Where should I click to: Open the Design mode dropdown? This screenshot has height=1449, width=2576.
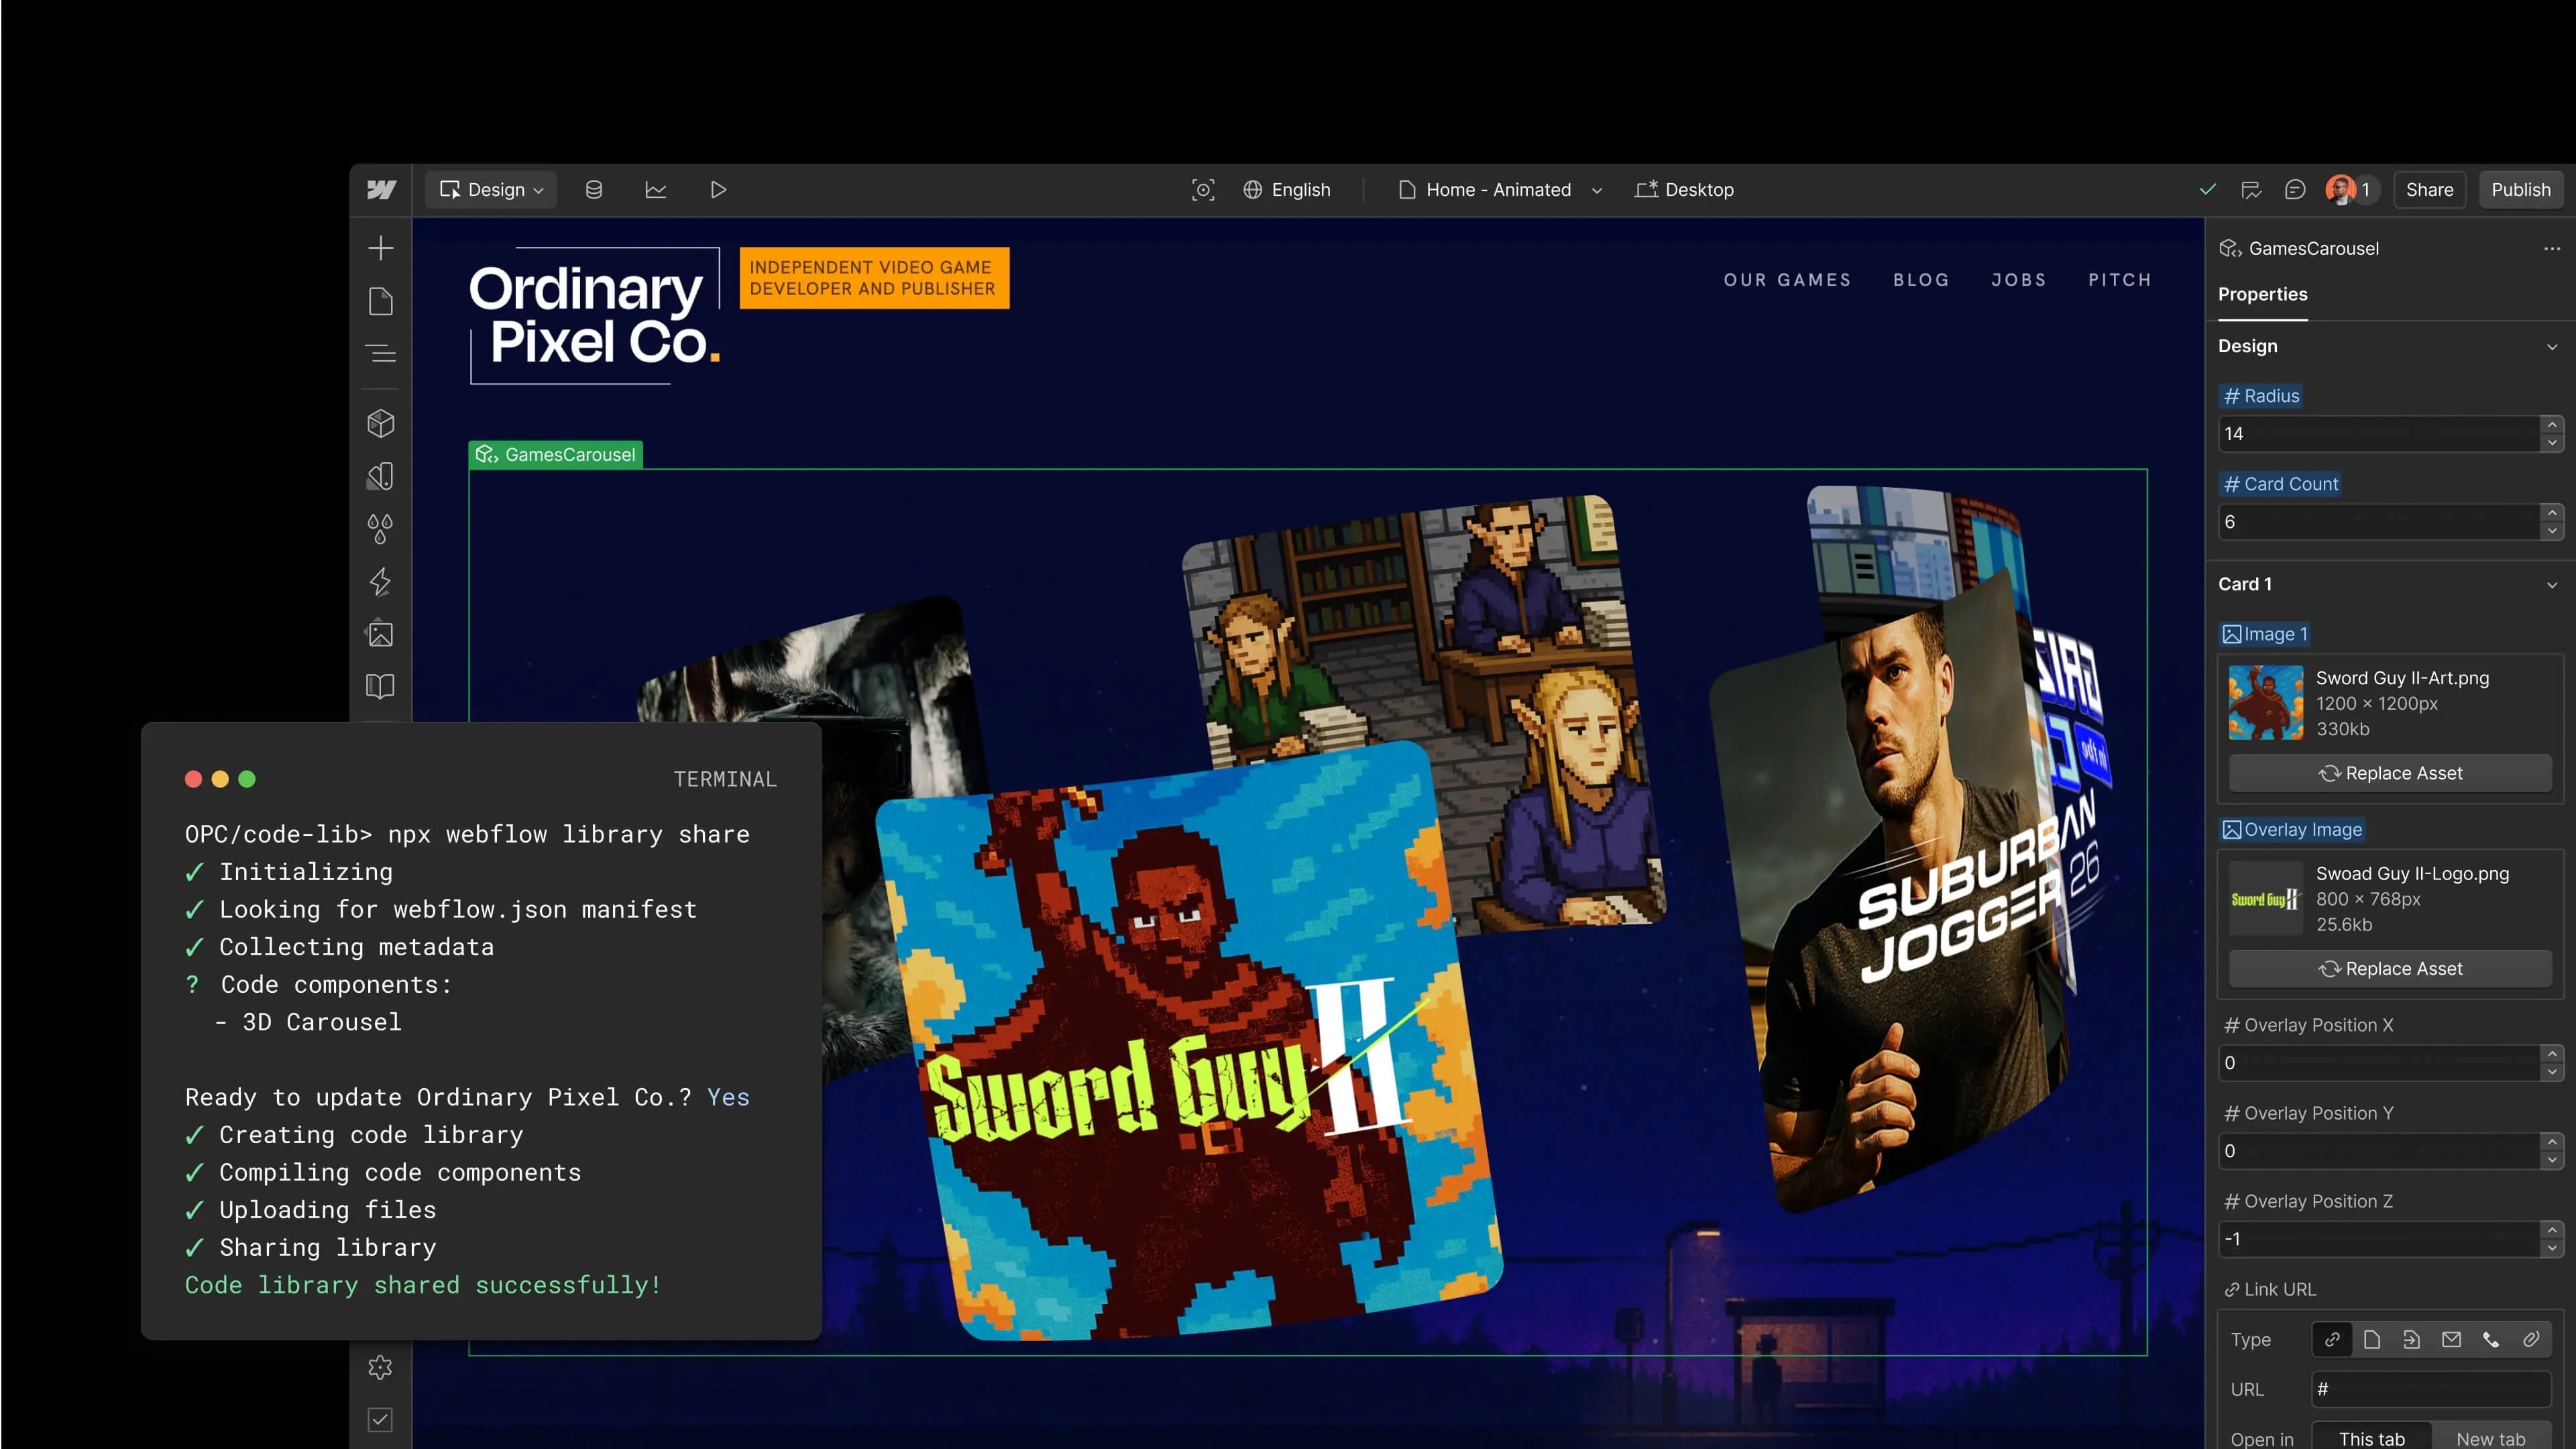(491, 190)
